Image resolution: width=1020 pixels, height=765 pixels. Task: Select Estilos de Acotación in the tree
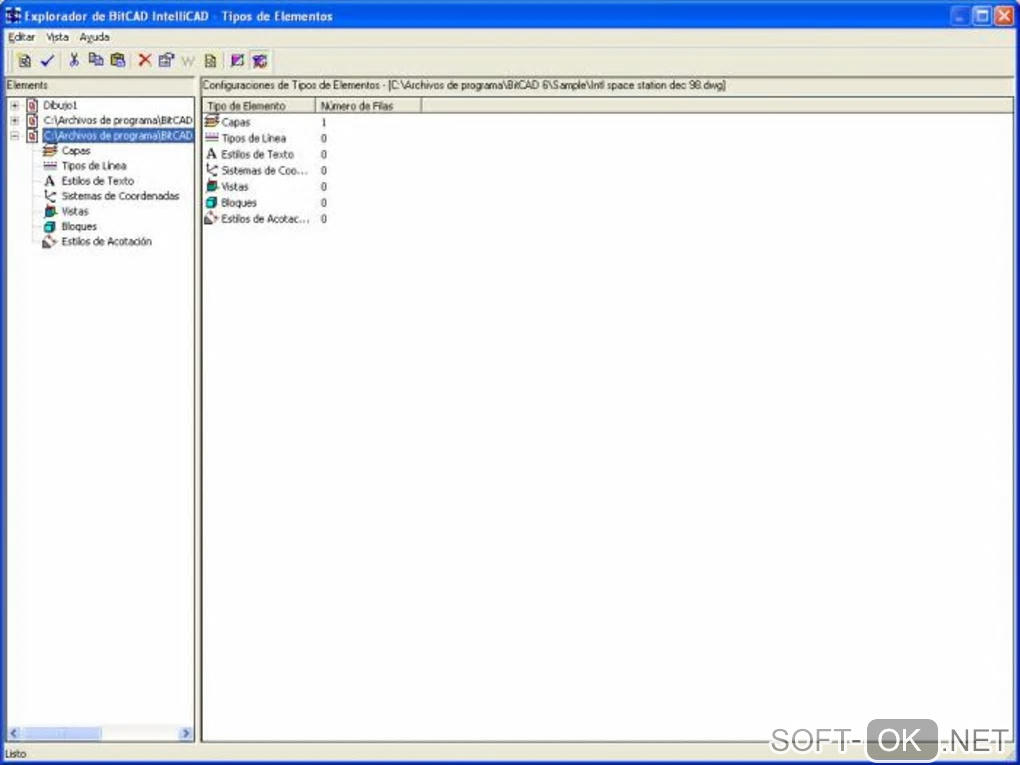106,241
